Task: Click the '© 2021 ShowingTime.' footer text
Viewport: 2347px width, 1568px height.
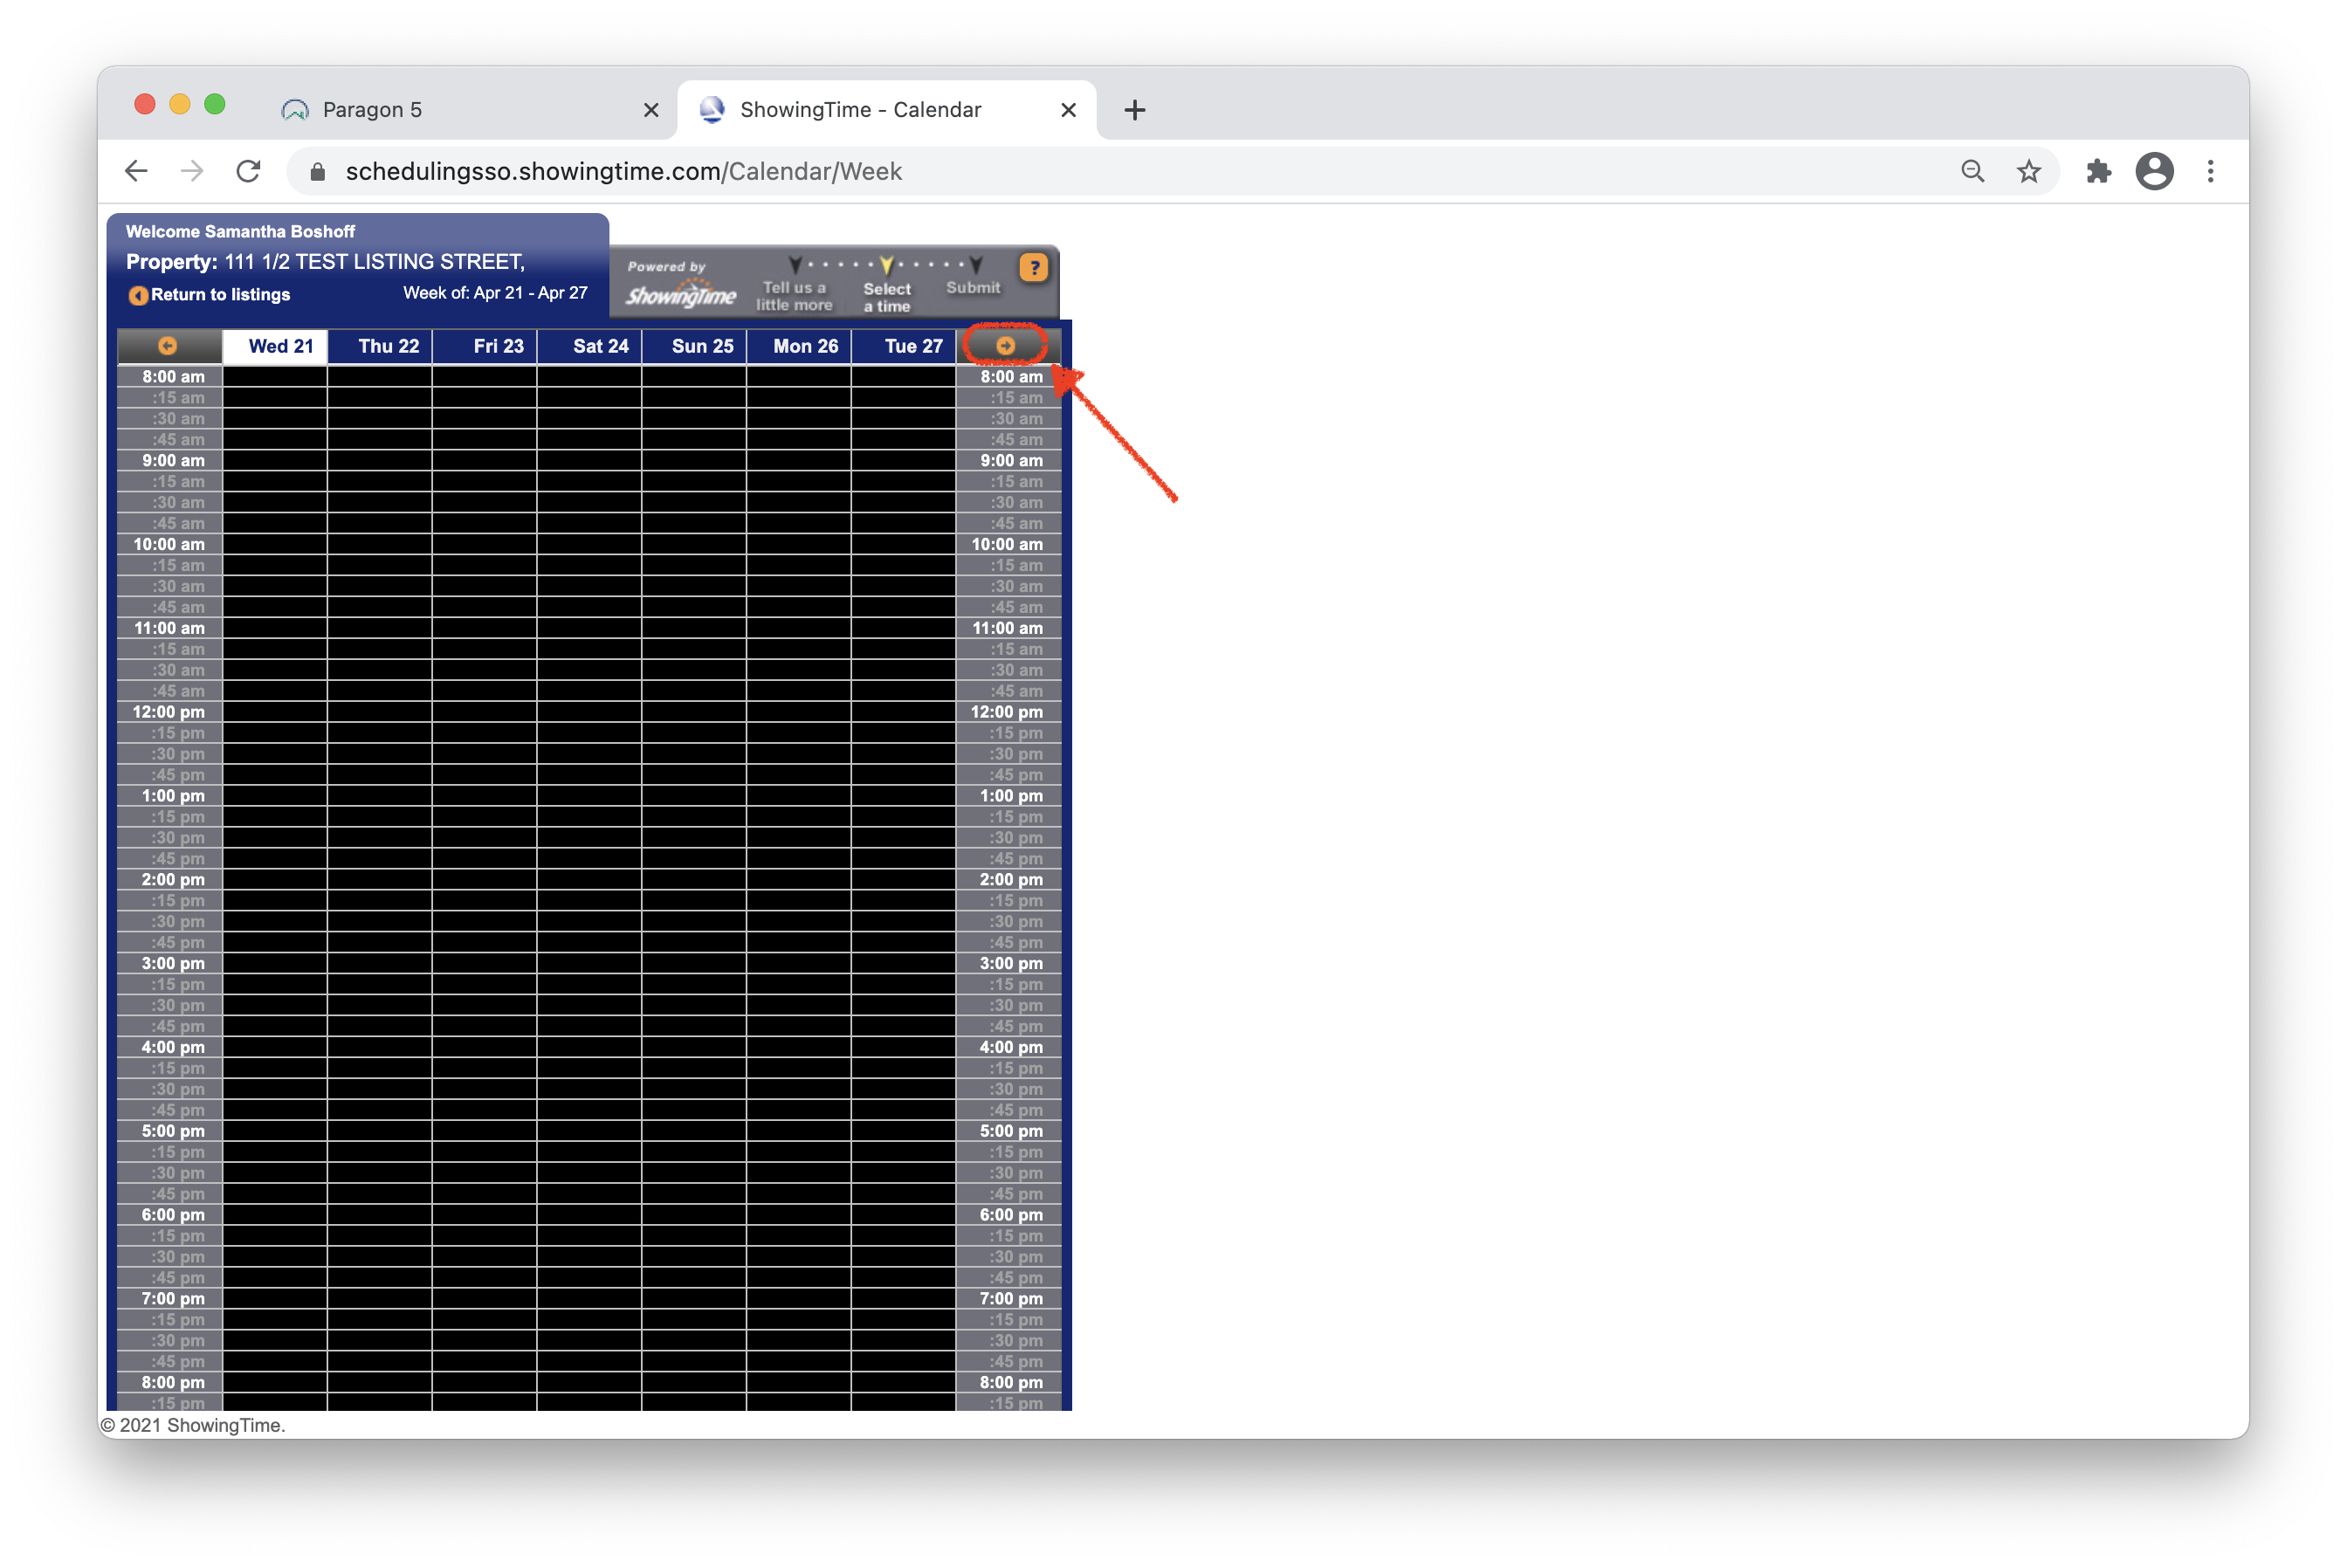Action: coord(193,1425)
